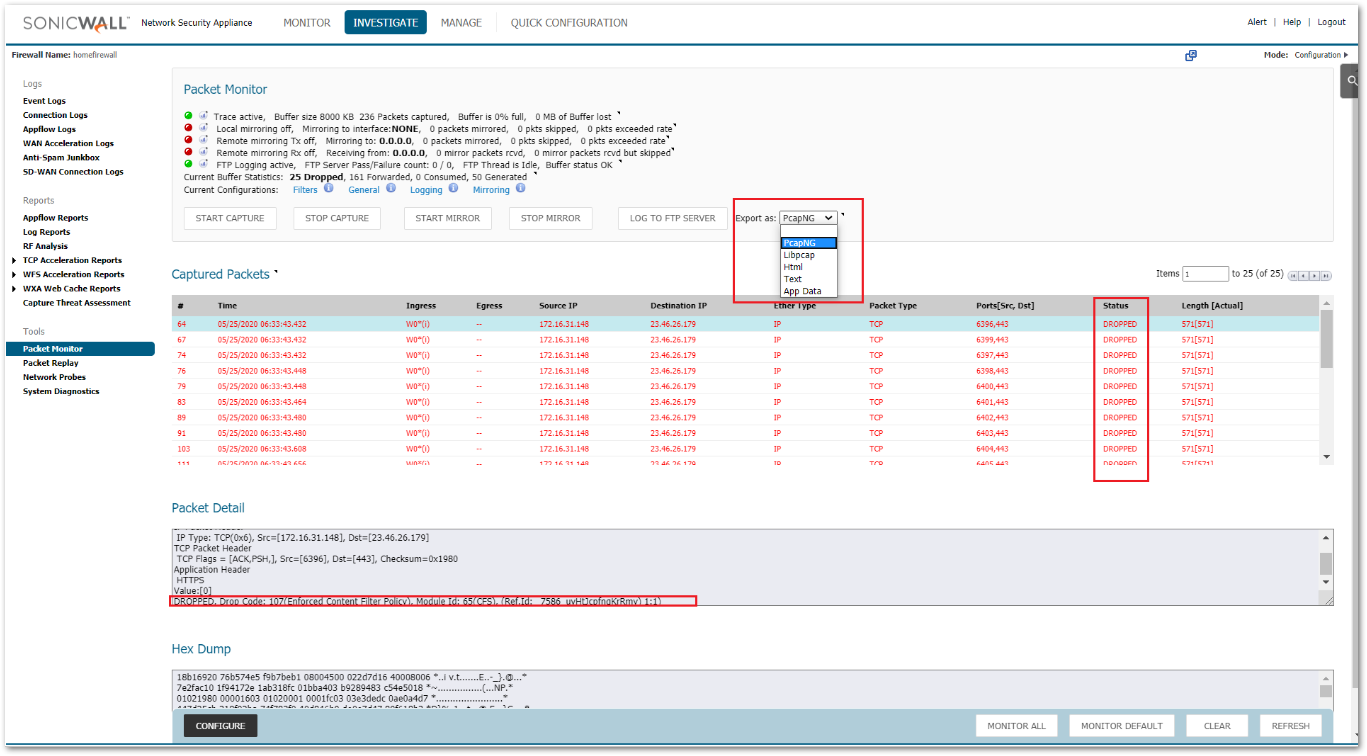Viewport: 1367px width, 756px height.
Task: Click the Trace active stats icon
Action: coord(204,116)
